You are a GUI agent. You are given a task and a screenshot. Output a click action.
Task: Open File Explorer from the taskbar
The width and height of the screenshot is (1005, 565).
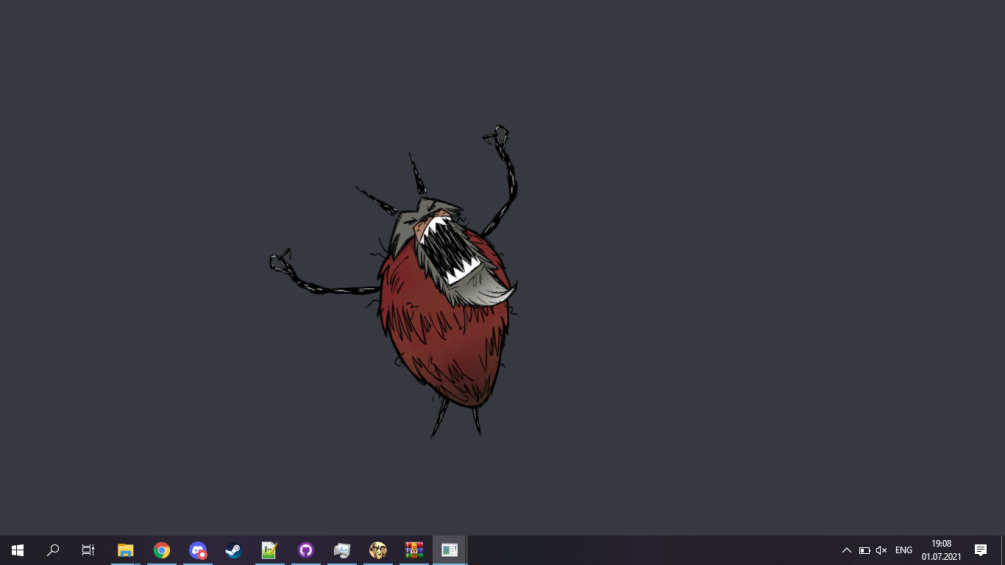tap(125, 550)
